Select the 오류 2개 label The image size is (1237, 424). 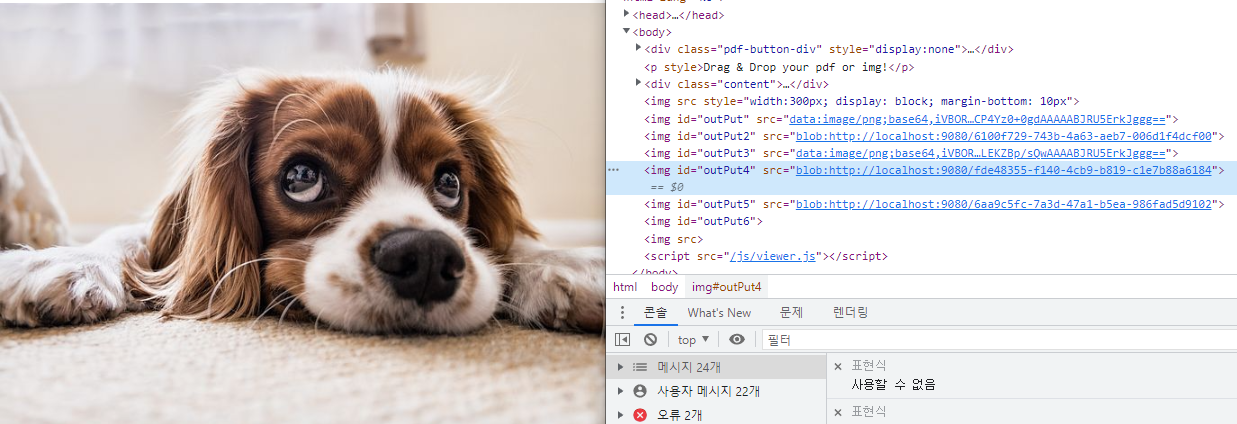pyautogui.click(x=680, y=415)
